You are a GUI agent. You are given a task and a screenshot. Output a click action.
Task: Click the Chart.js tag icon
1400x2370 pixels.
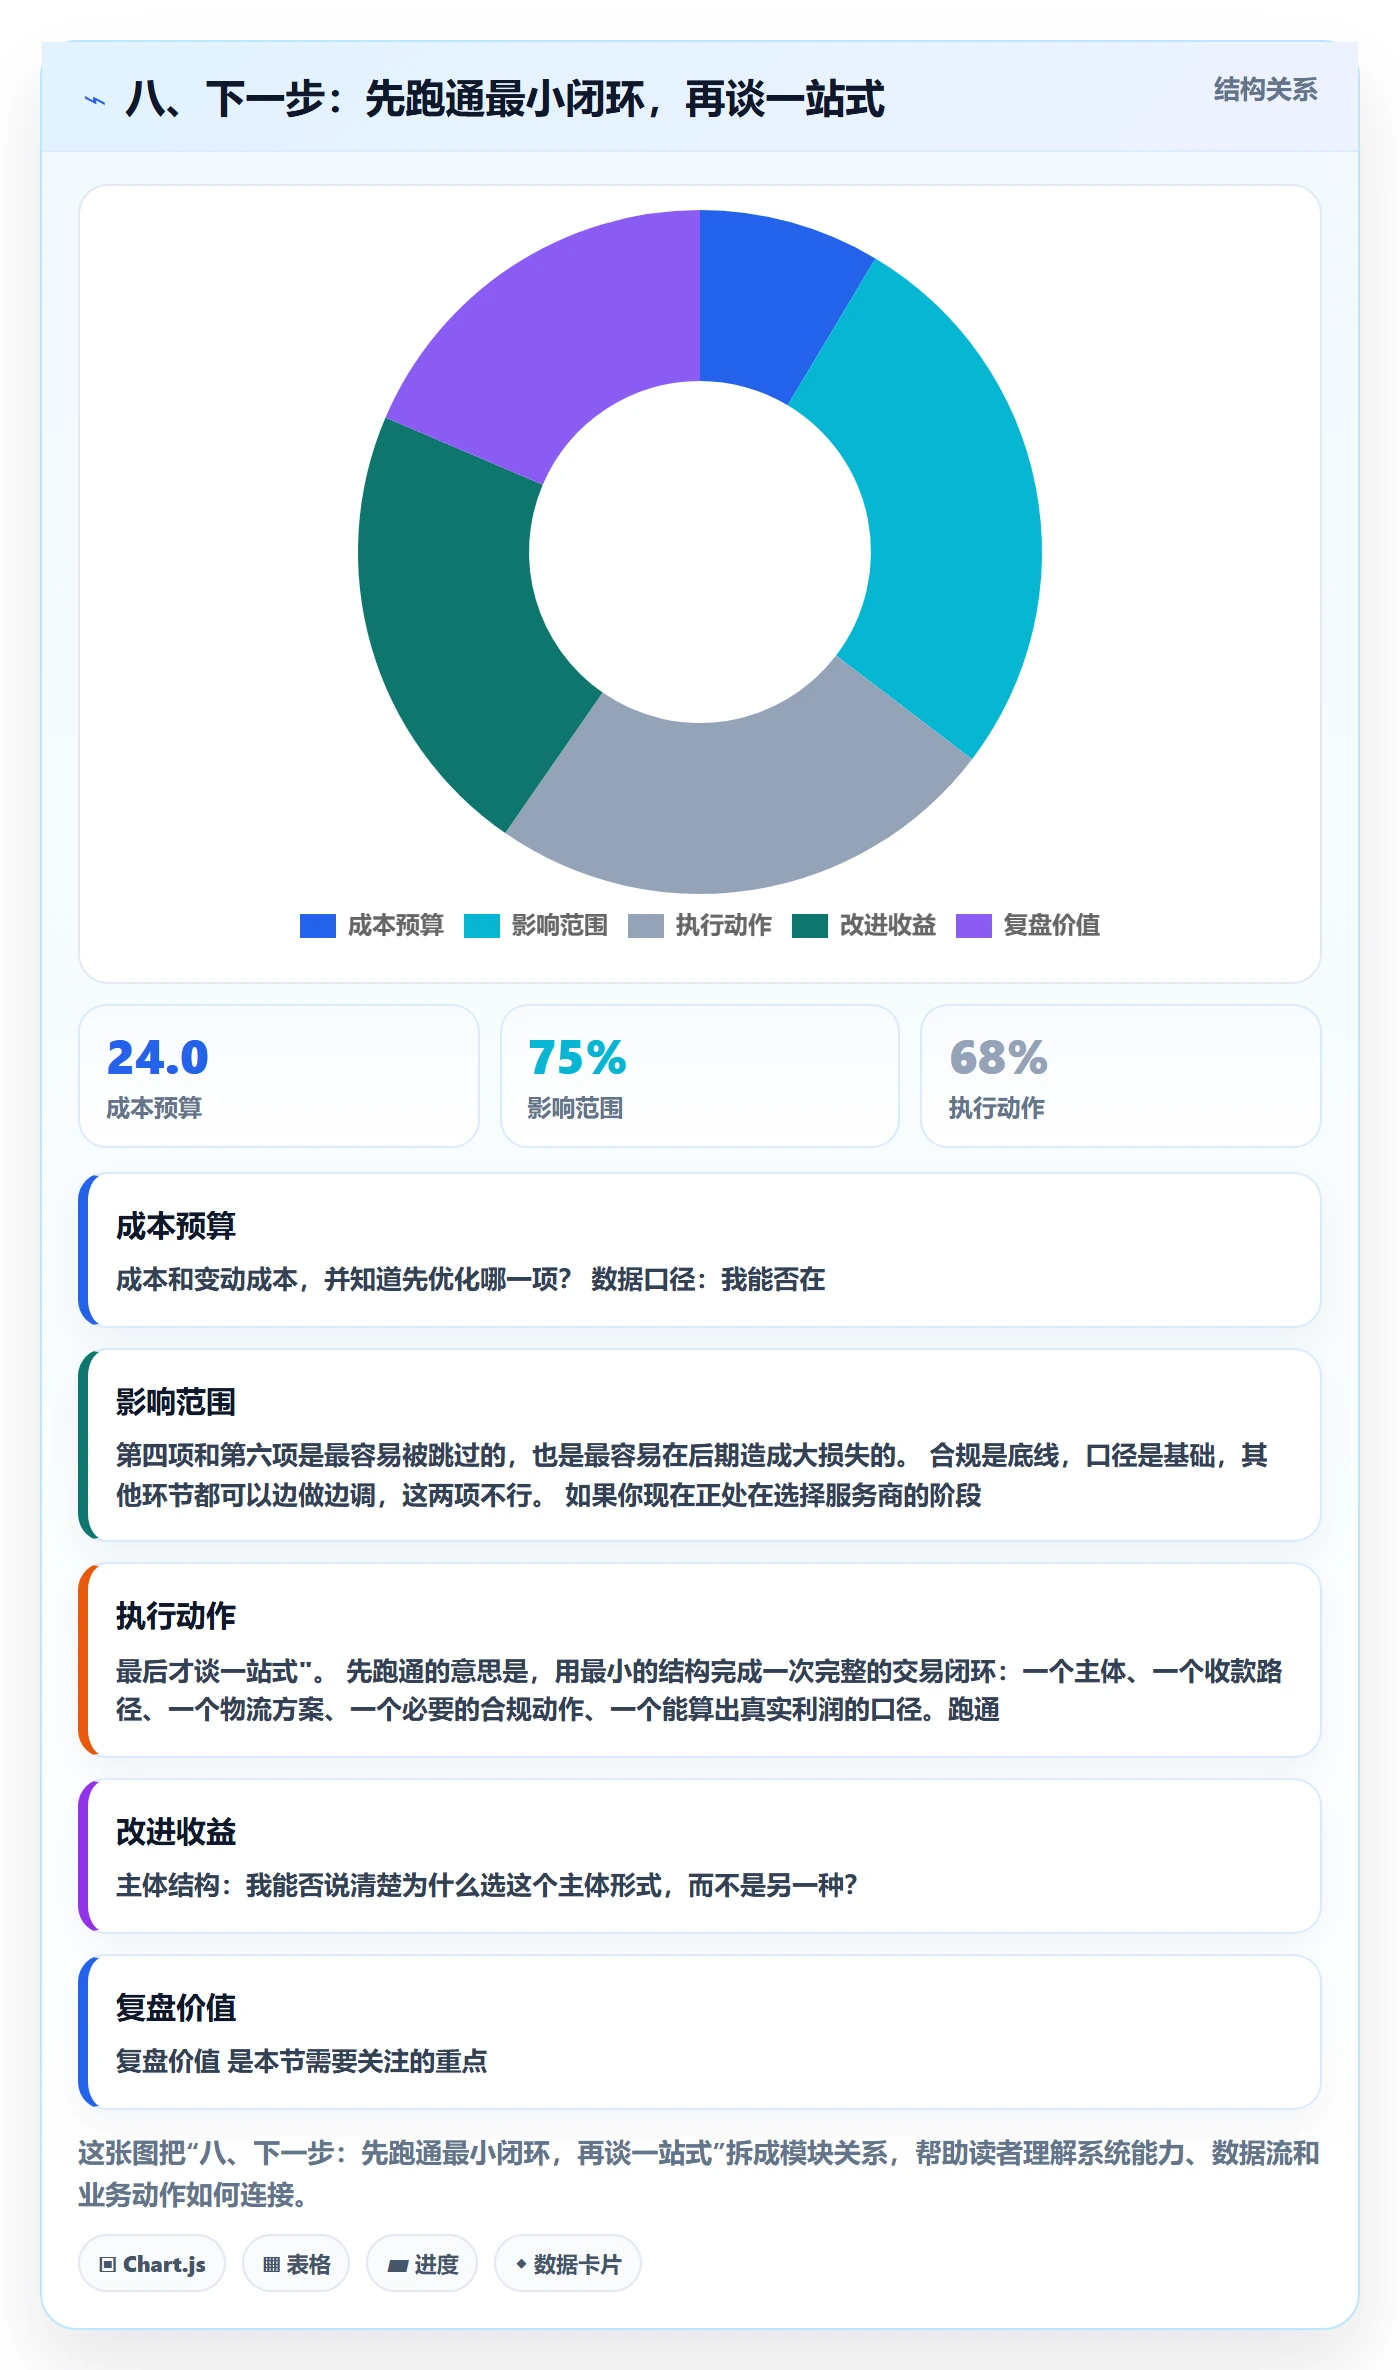108,2265
